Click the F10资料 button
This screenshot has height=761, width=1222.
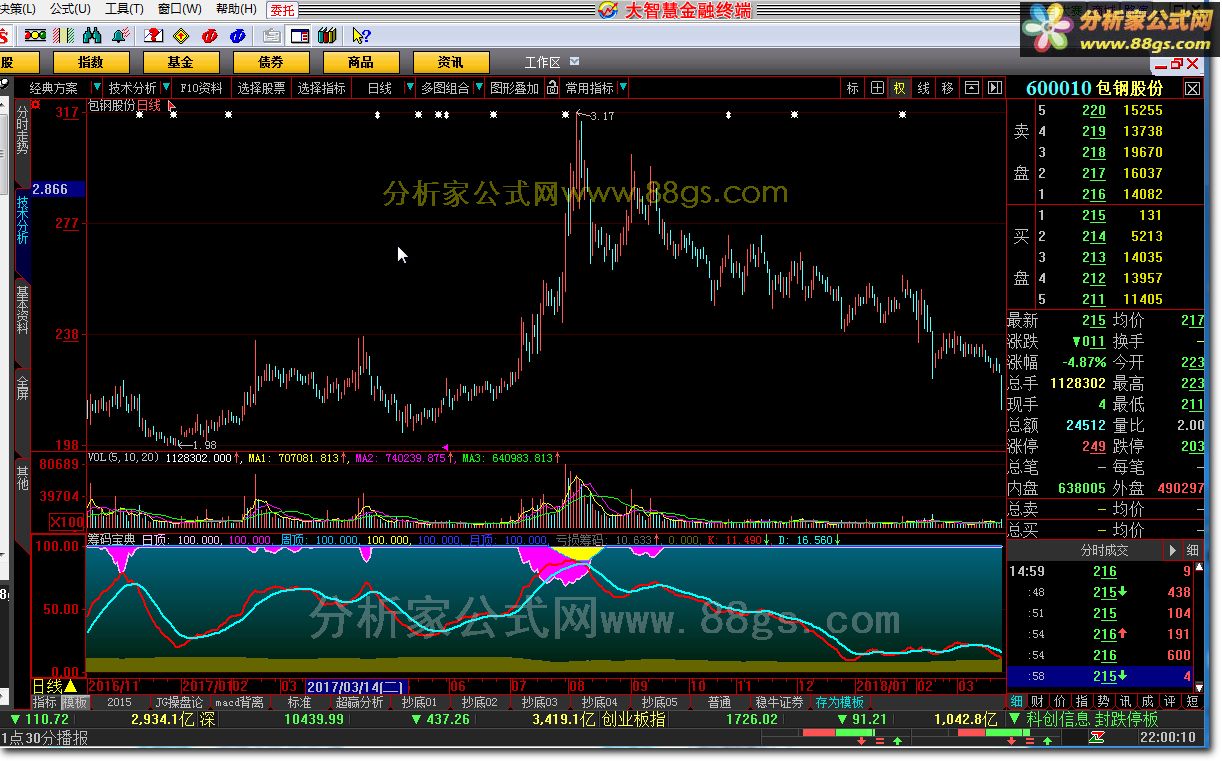coord(202,88)
